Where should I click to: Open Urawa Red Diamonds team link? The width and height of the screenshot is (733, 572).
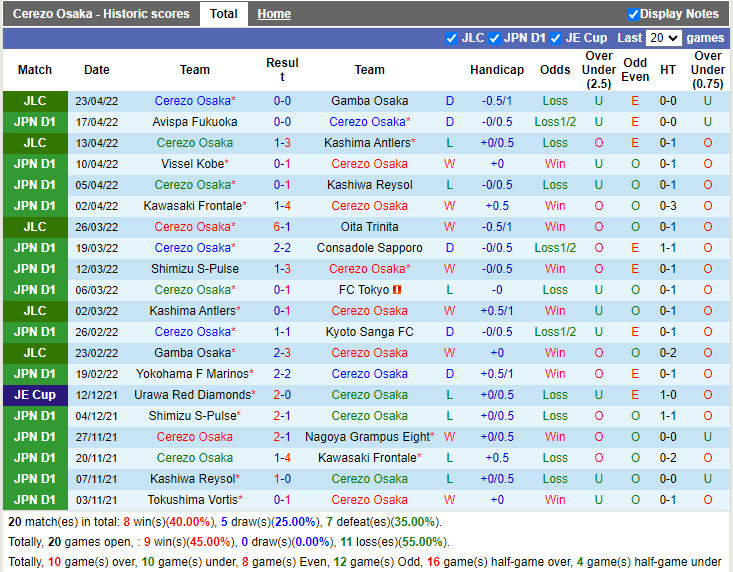[x=192, y=395]
